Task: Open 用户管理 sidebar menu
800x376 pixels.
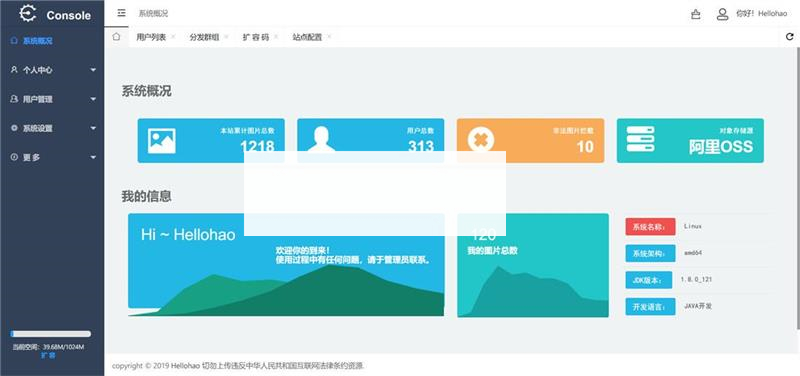Action: 52,99
